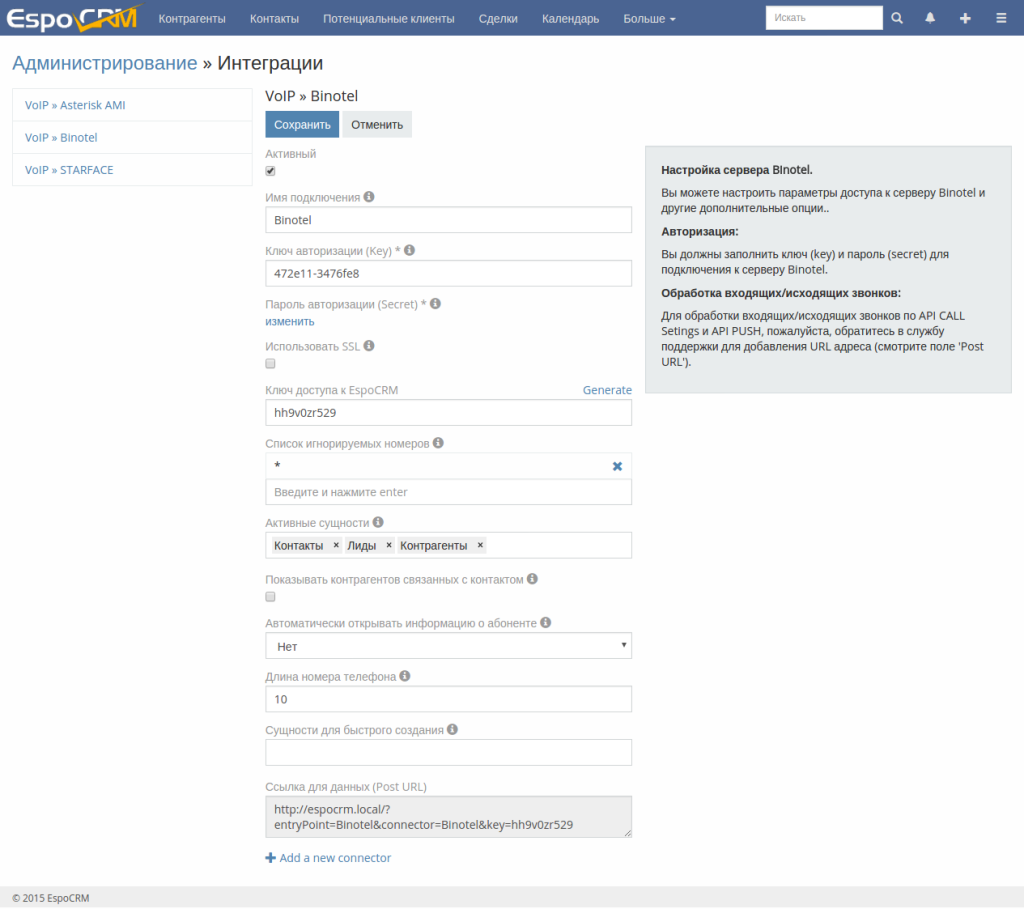Remove the Контакты entity tag
The image size is (1024, 909).
point(336,545)
